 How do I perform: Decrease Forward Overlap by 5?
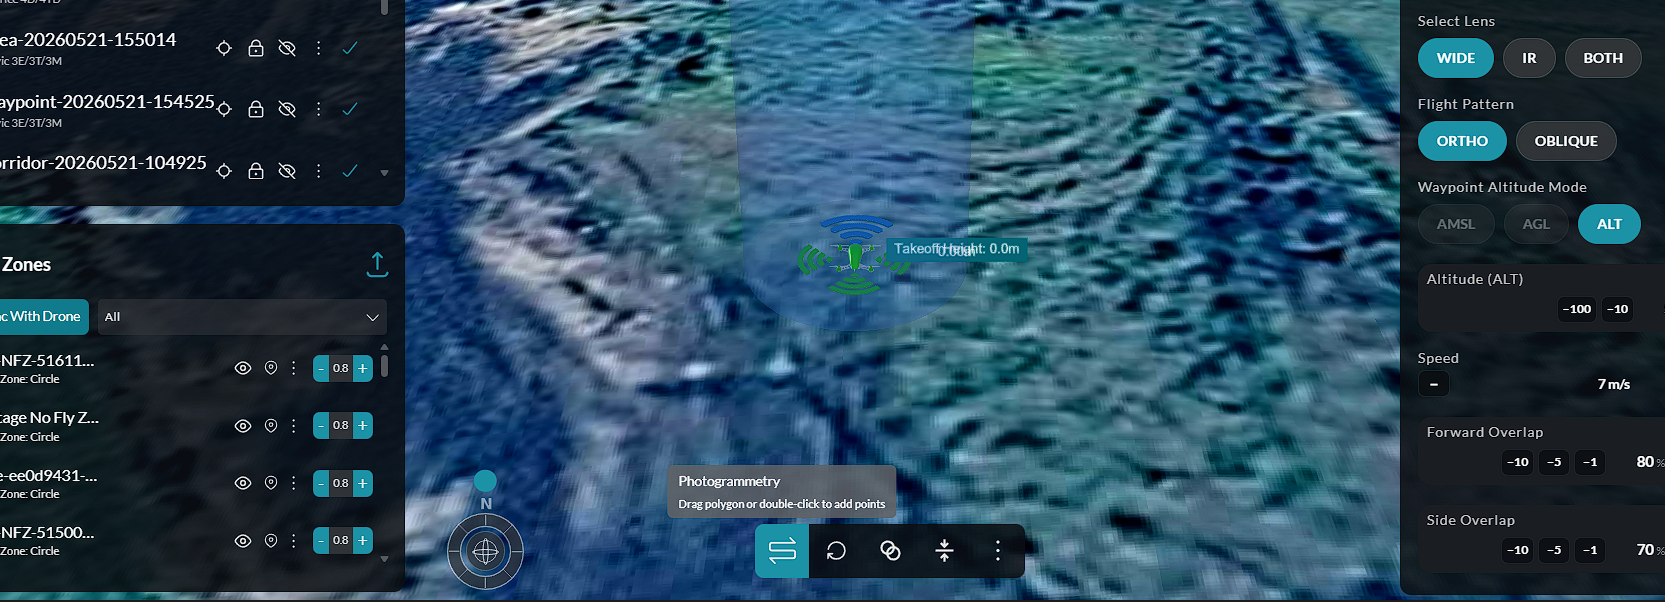point(1554,462)
